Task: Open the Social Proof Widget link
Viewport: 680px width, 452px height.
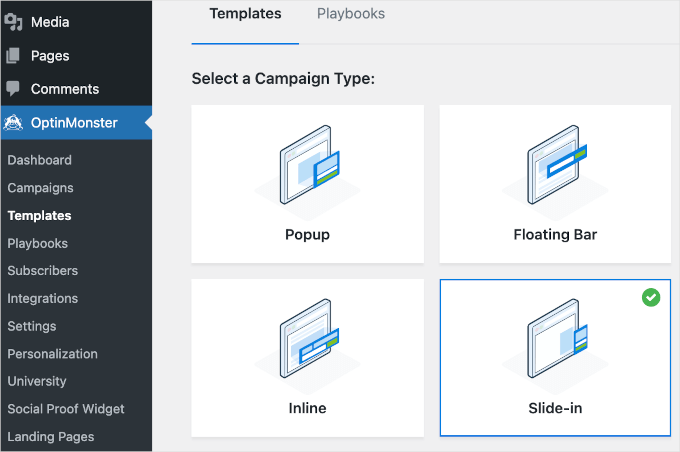Action: click(66, 409)
